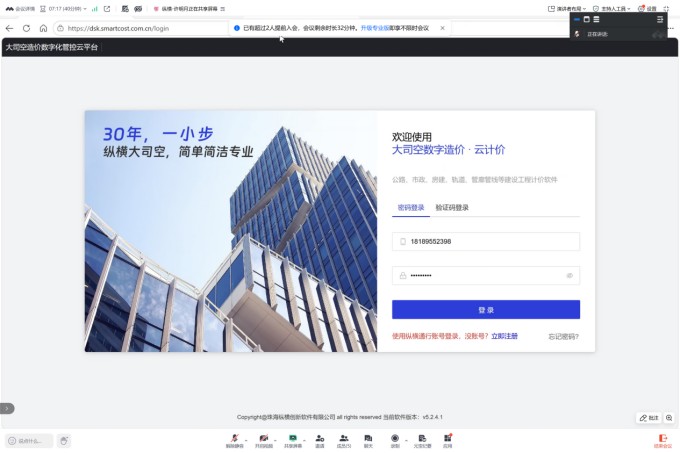Viewport: 680px width, 453px height.
Task: Click the browser home icon
Action: pos(43,28)
